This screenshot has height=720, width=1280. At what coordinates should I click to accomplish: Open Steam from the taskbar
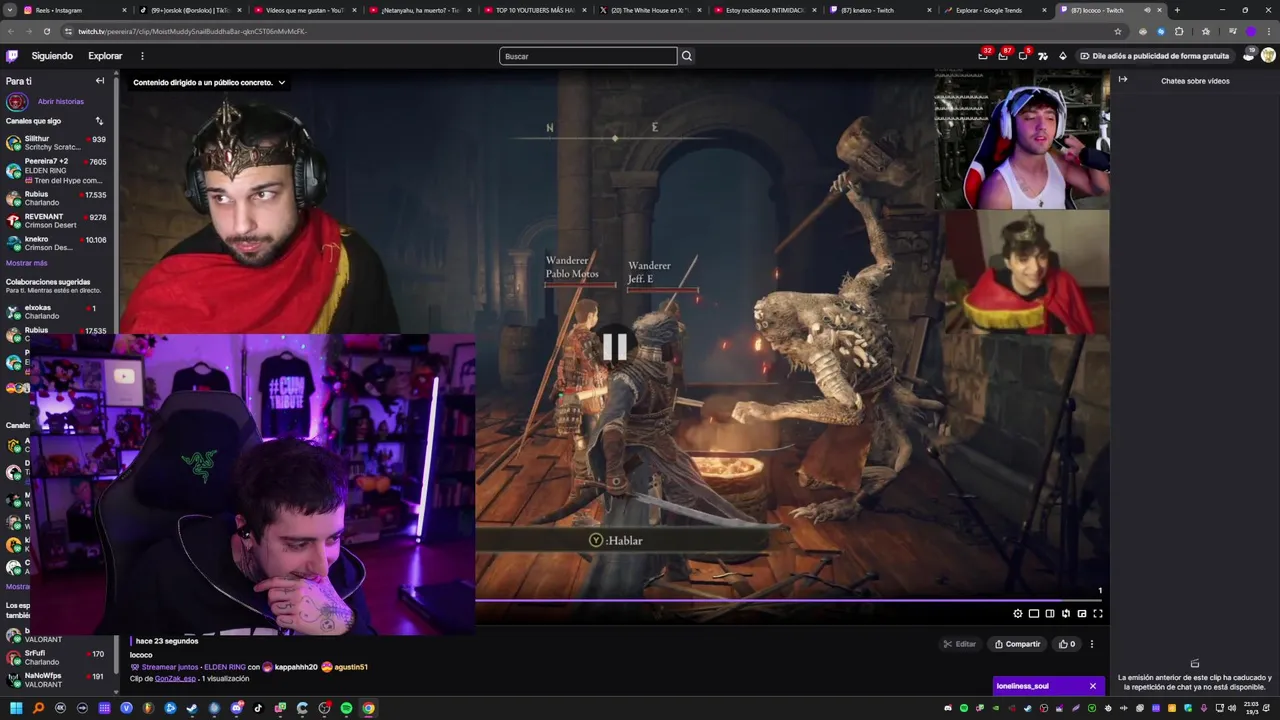(192, 708)
